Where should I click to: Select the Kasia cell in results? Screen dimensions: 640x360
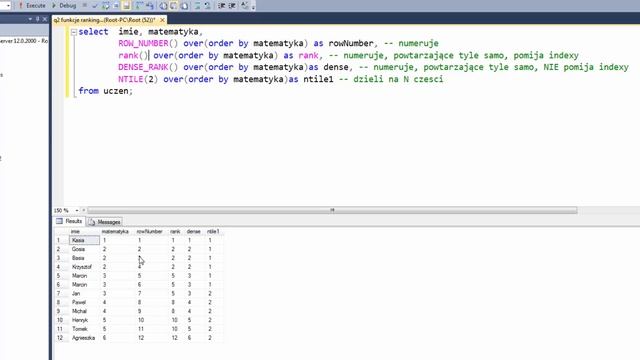(84, 240)
